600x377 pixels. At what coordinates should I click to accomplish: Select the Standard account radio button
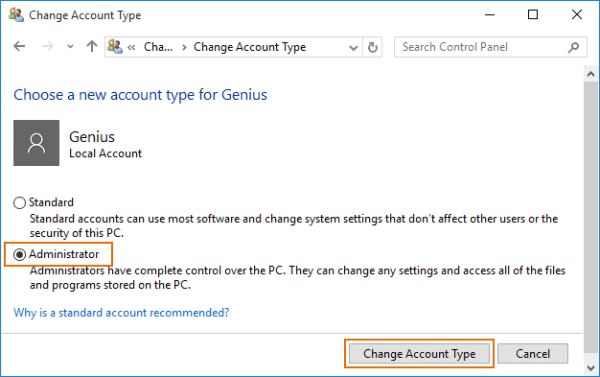(20, 202)
